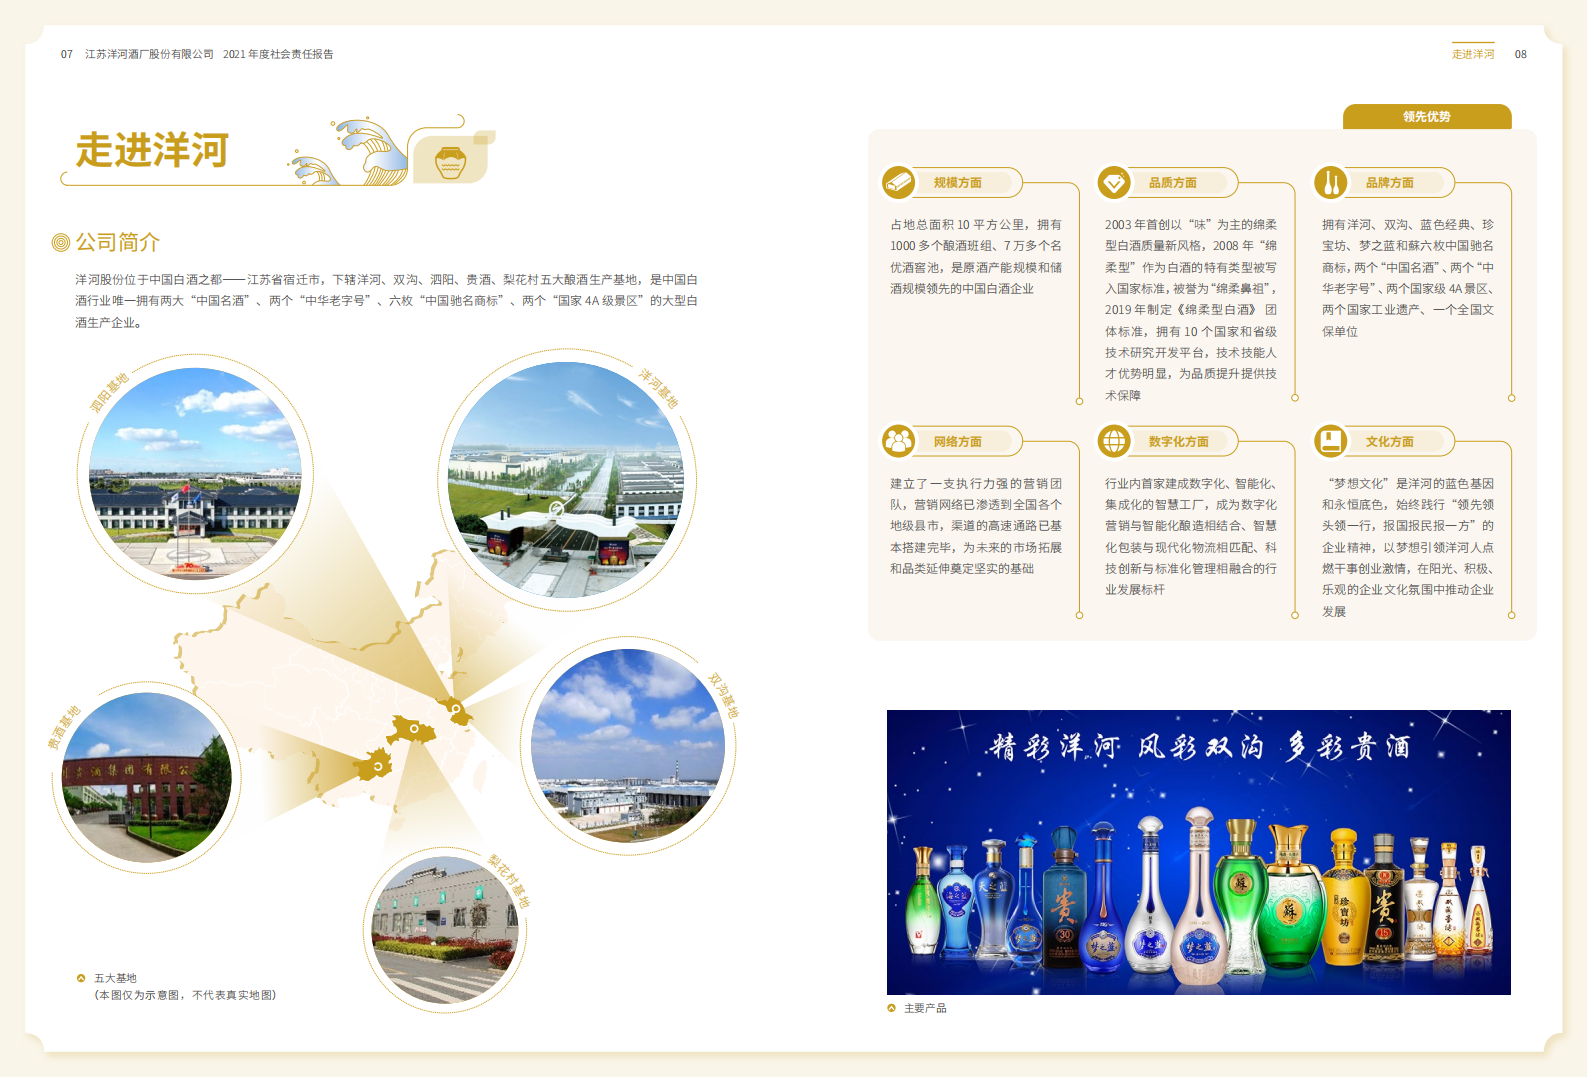Image resolution: width=1587 pixels, height=1077 pixels.
Task: Click the spiral icon before 公司简介
Action: click(61, 242)
